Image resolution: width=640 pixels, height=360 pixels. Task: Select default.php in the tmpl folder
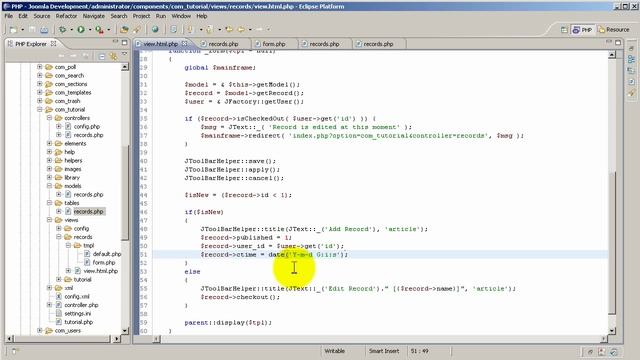click(x=107, y=254)
